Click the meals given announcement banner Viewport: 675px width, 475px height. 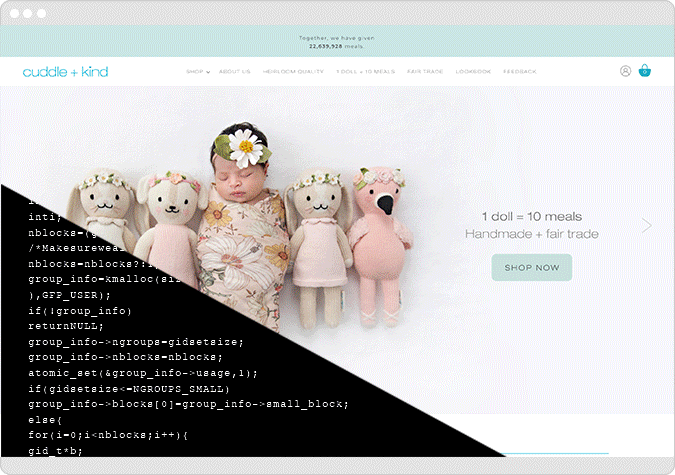click(337, 42)
